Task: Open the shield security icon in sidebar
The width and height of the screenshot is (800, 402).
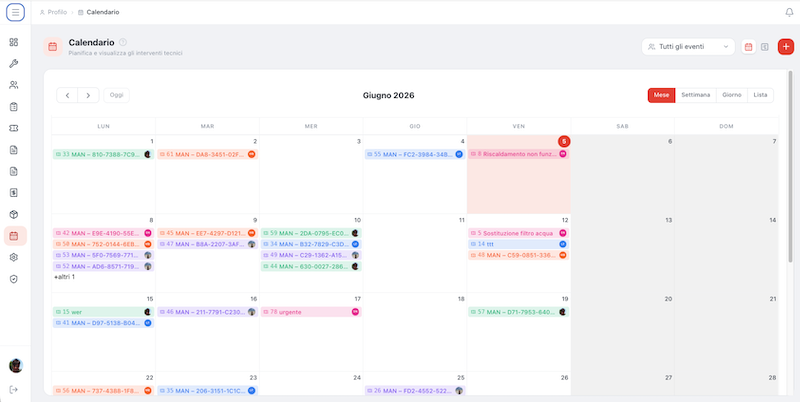Action: point(14,279)
